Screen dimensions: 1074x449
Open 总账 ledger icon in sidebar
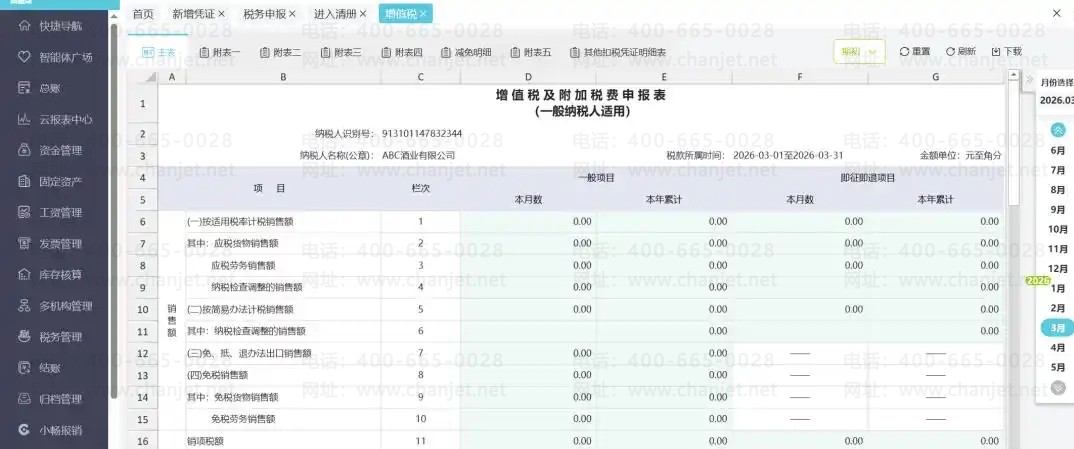pos(24,88)
